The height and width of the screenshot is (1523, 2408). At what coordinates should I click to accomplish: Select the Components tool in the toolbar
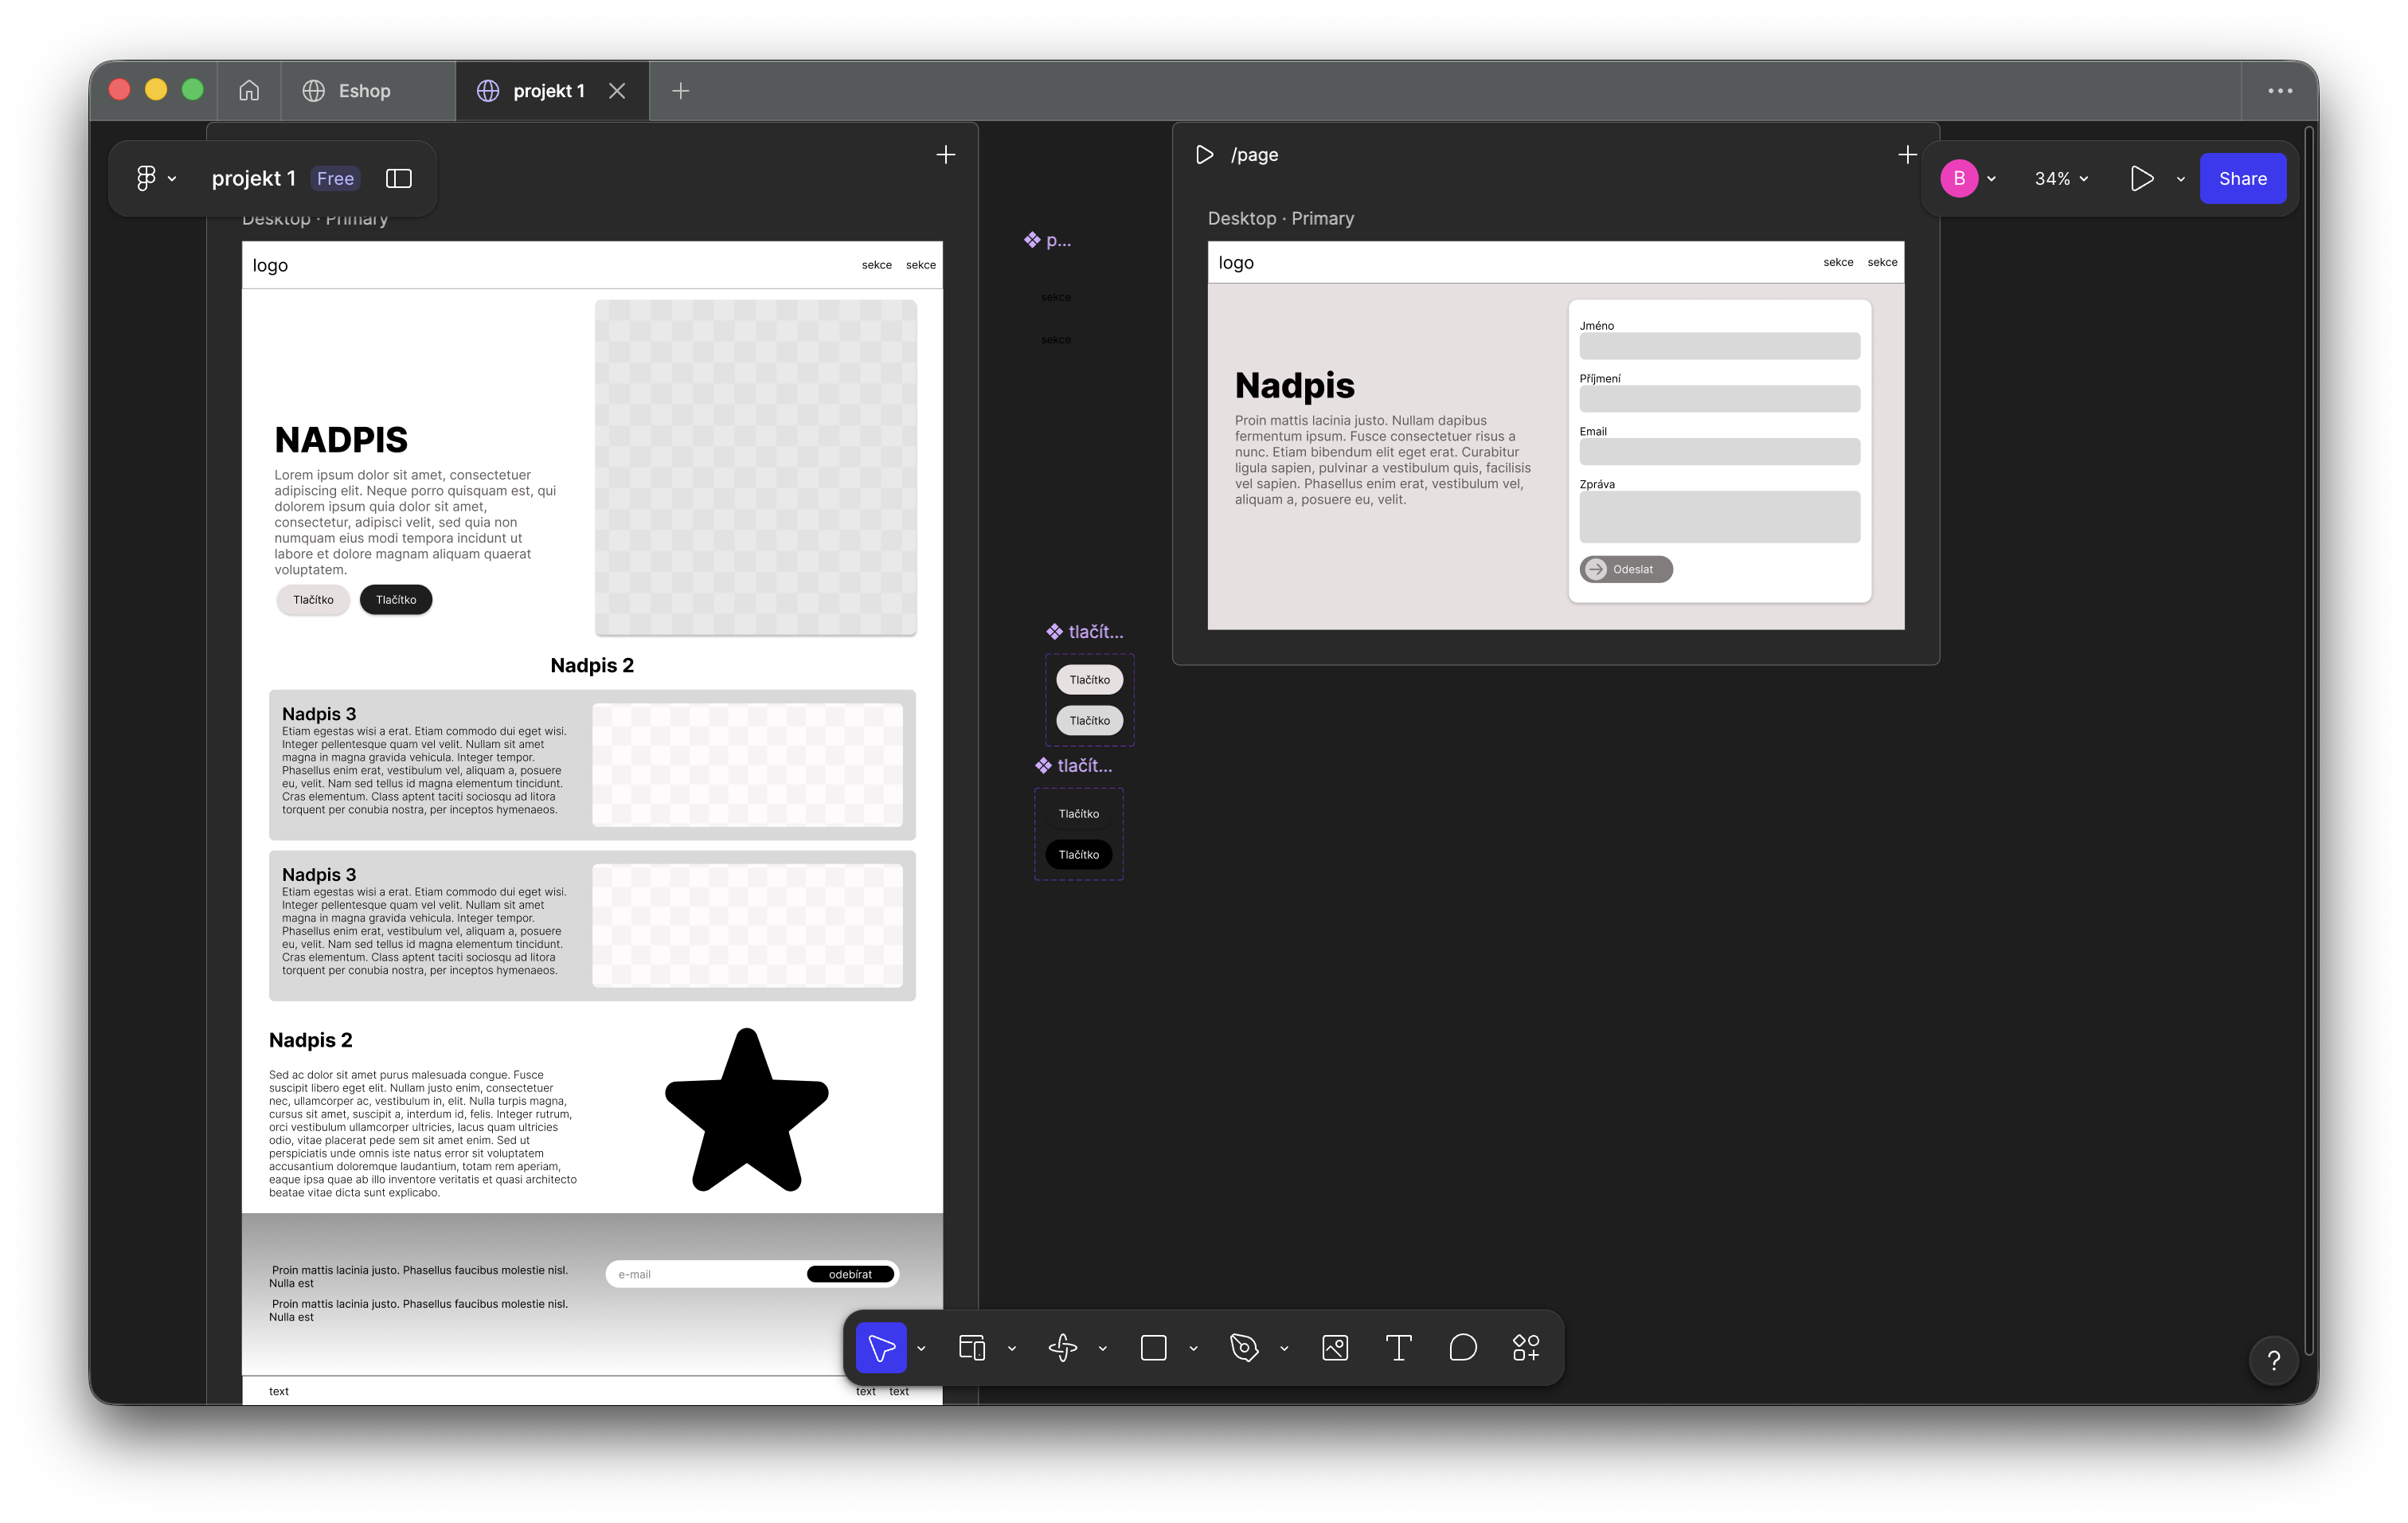pyautogui.click(x=1062, y=1347)
